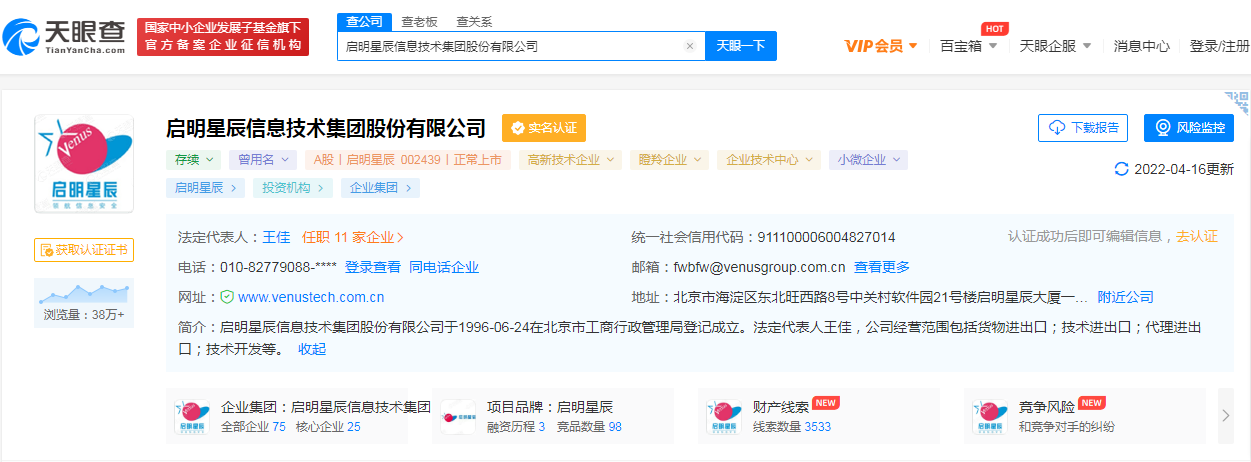Viewport: 1251px width, 462px height.
Task: Clear the search box text
Action: tap(689, 46)
